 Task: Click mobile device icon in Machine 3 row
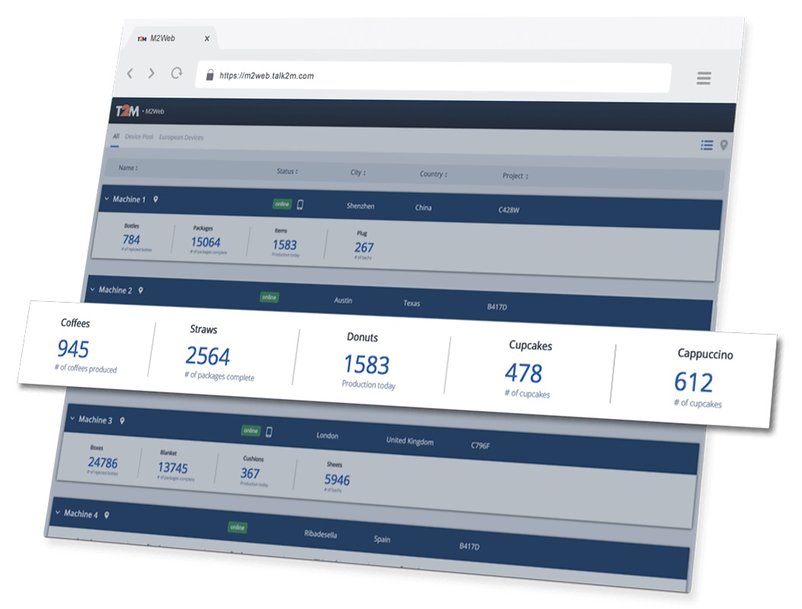click(269, 432)
